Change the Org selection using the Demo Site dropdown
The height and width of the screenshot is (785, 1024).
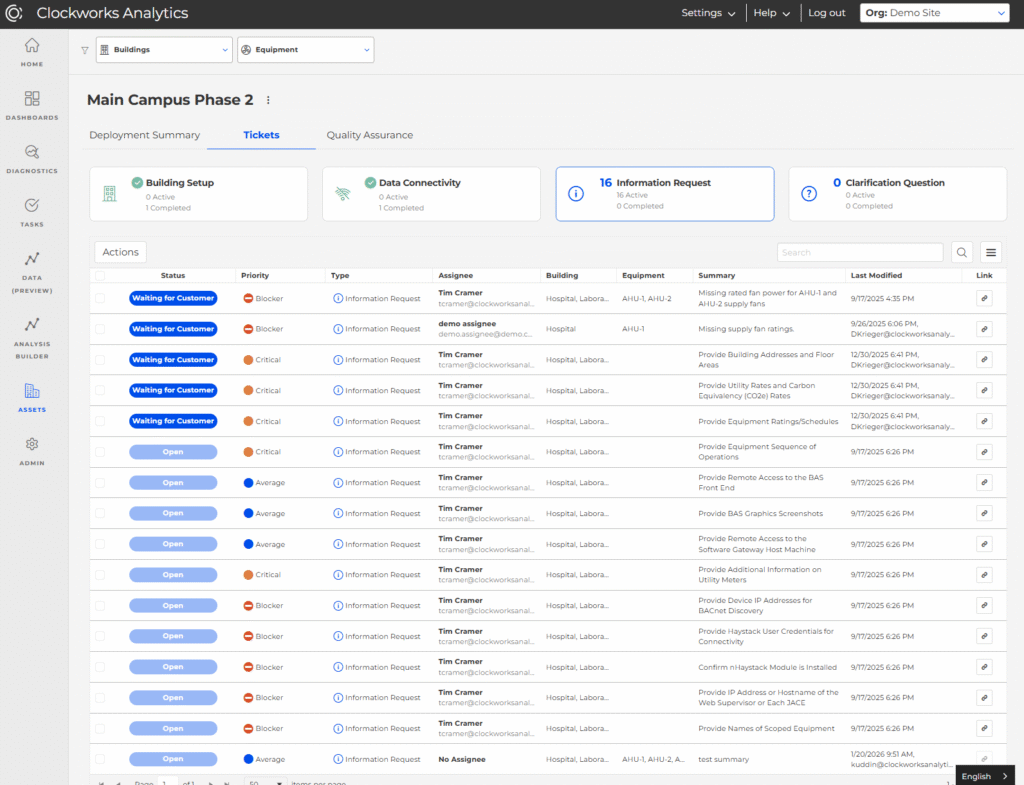click(x=934, y=13)
